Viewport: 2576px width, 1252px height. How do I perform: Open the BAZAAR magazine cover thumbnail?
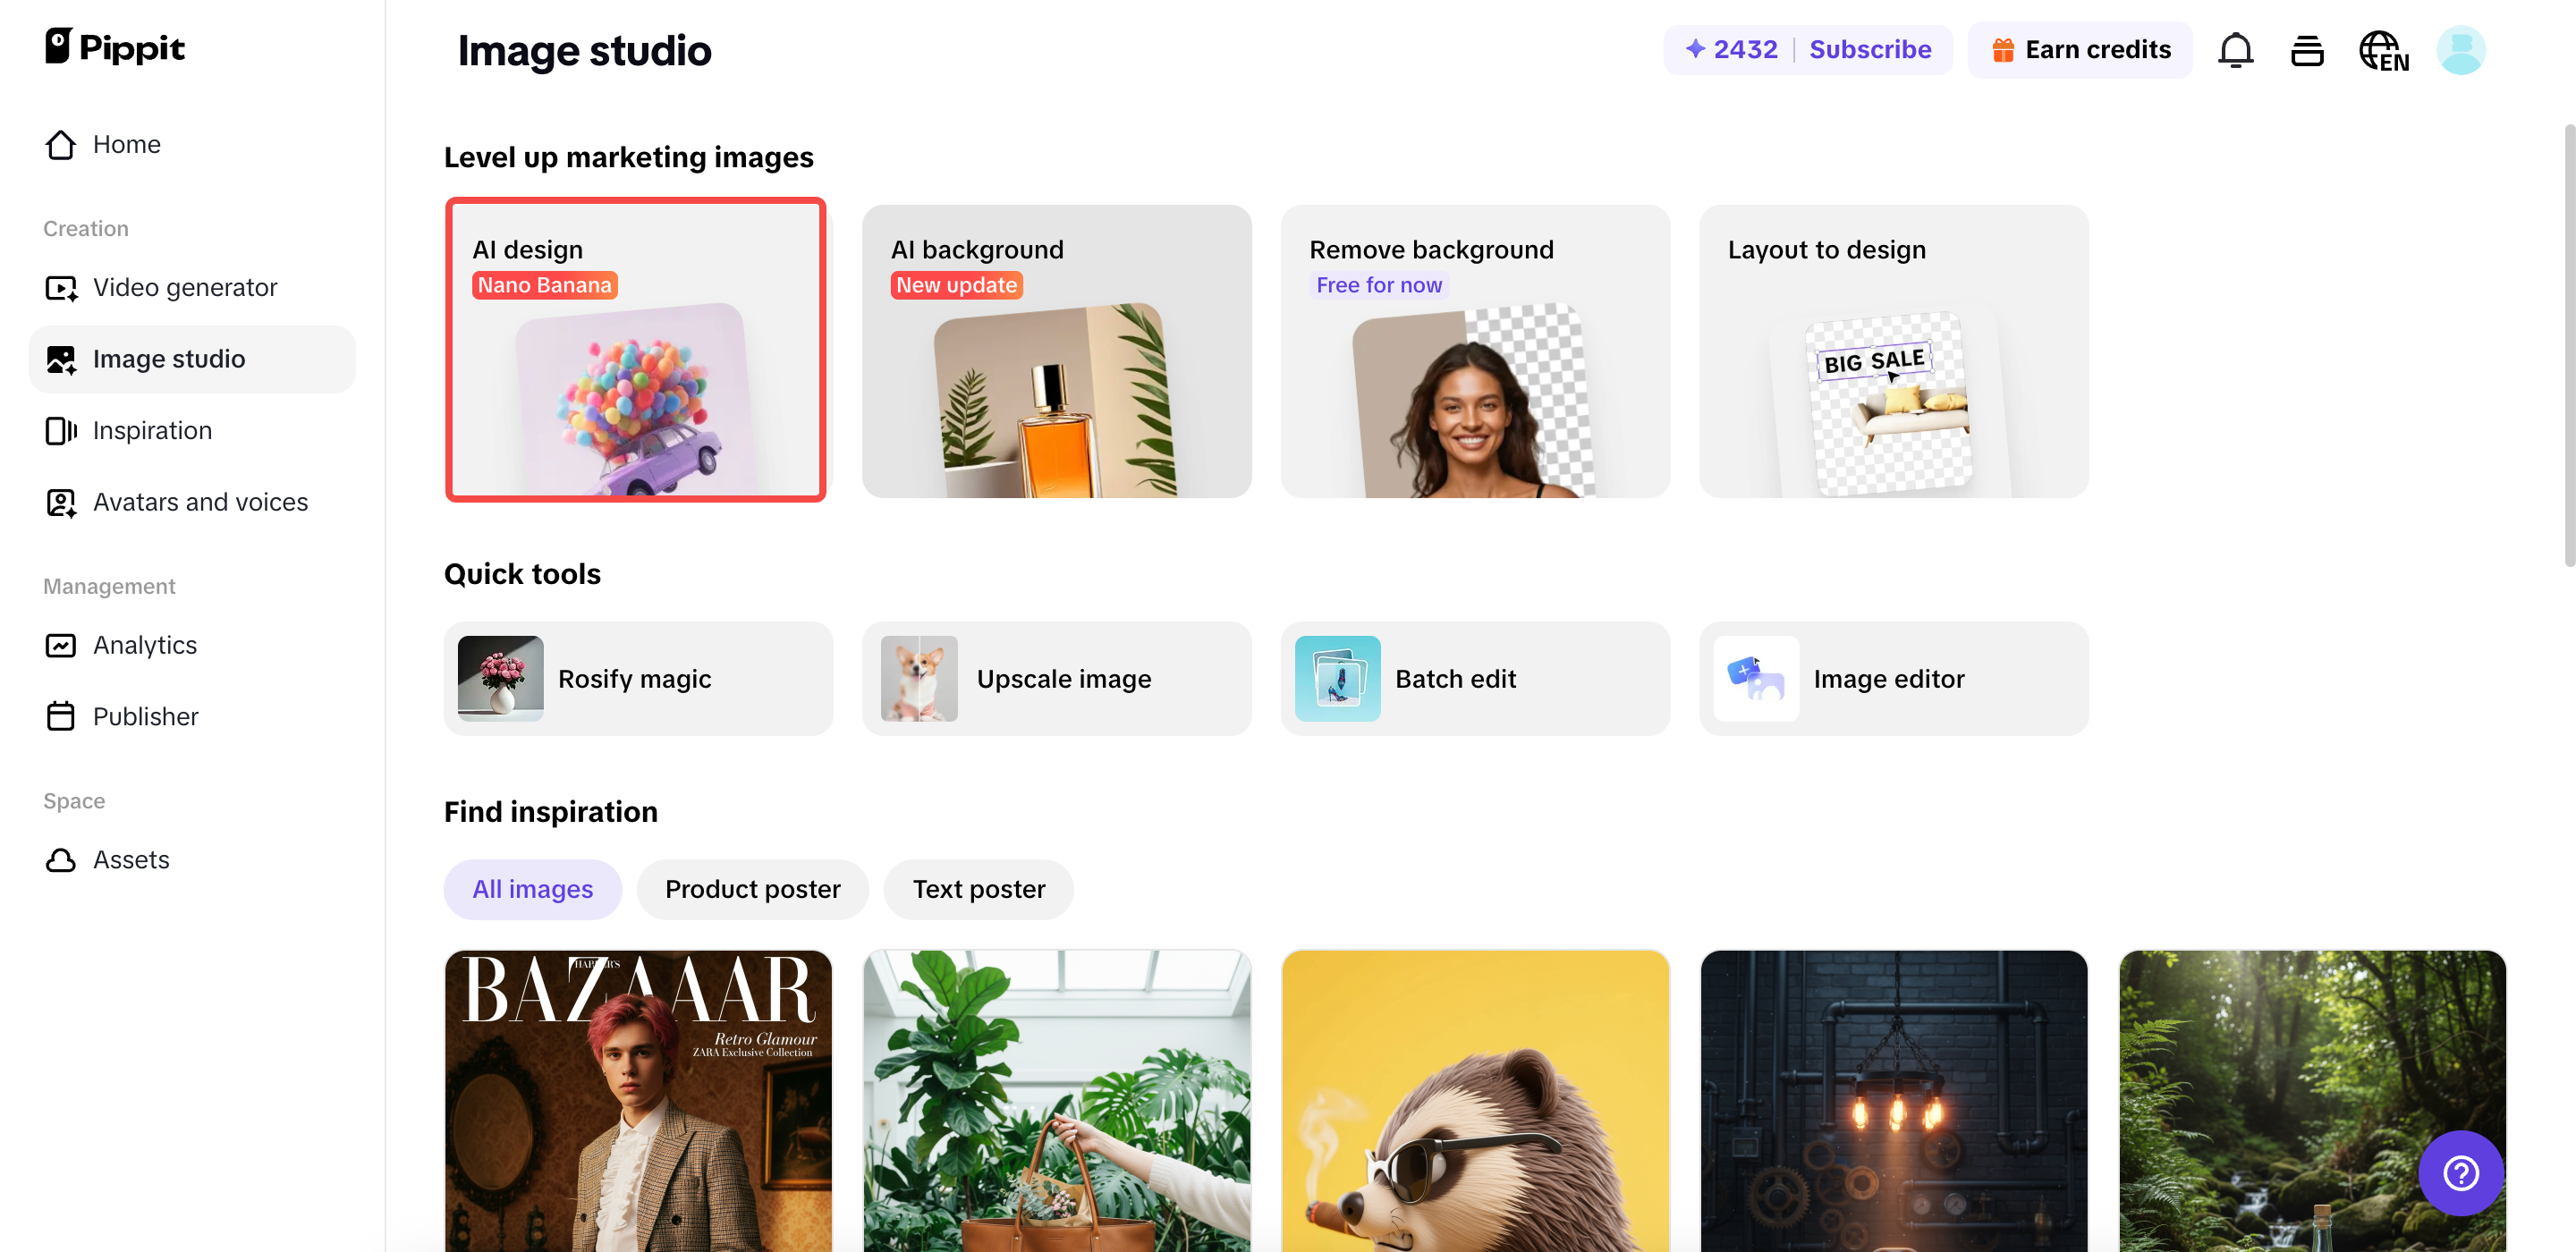pos(638,1100)
